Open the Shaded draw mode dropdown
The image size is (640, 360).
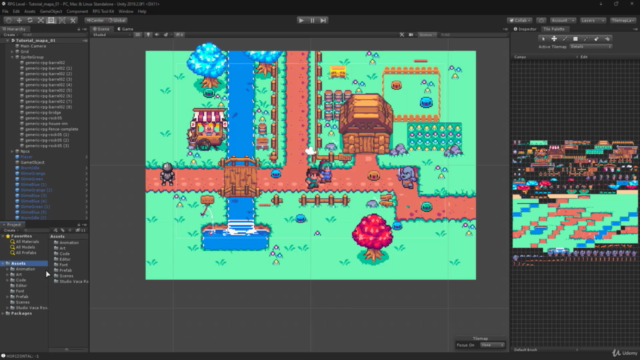(x=112, y=35)
